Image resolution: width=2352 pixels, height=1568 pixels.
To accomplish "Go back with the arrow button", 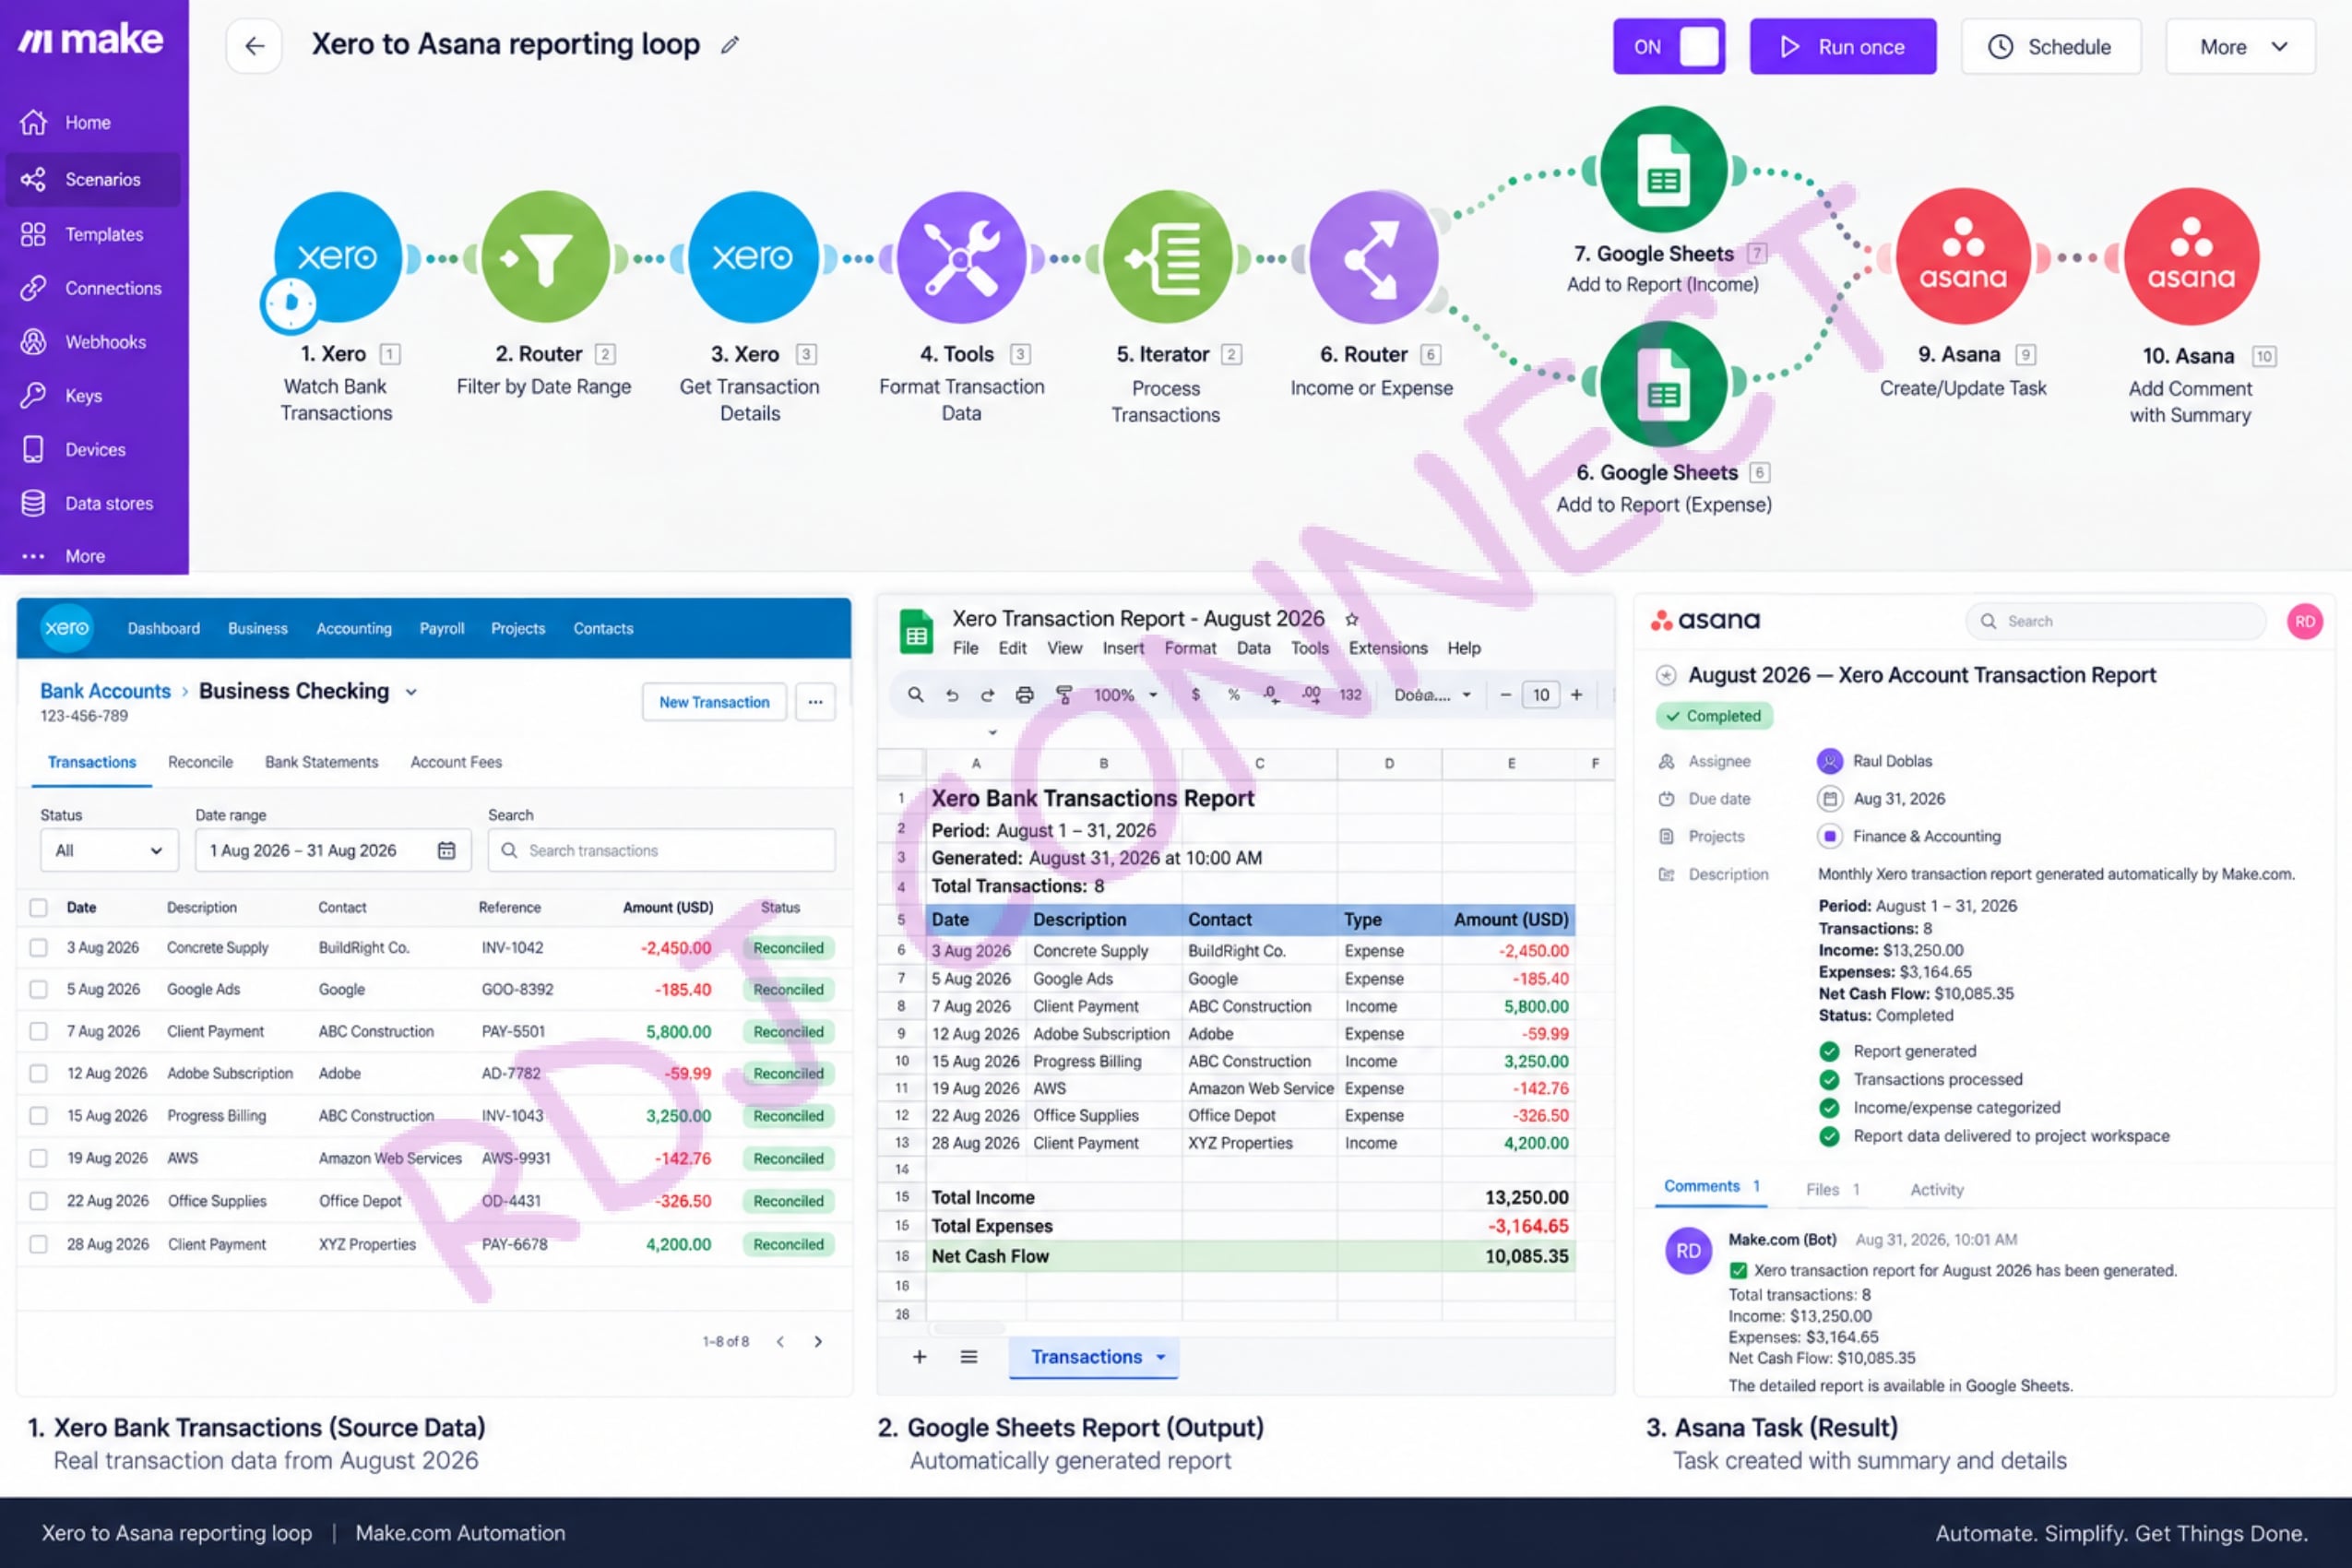I will (x=254, y=46).
